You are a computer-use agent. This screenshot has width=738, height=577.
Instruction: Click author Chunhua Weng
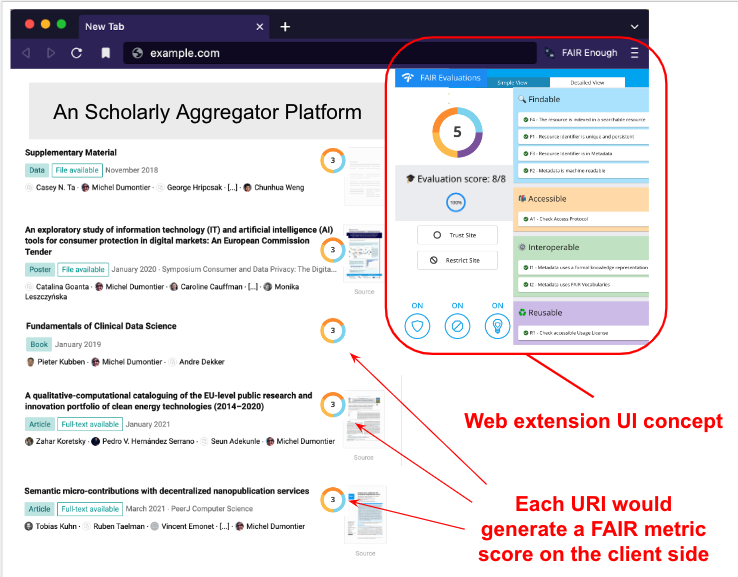tap(279, 187)
